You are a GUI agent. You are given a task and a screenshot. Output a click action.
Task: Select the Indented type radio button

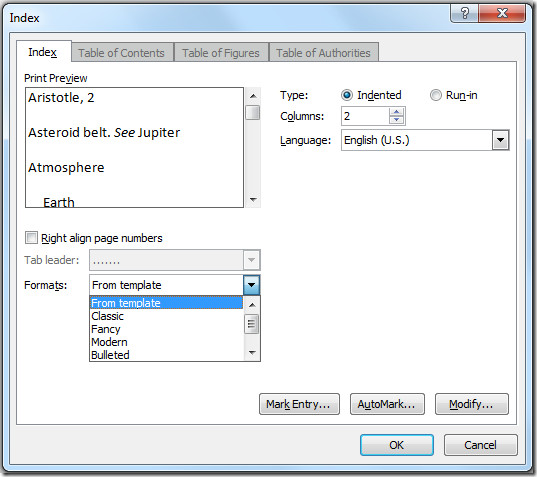pyautogui.click(x=347, y=95)
